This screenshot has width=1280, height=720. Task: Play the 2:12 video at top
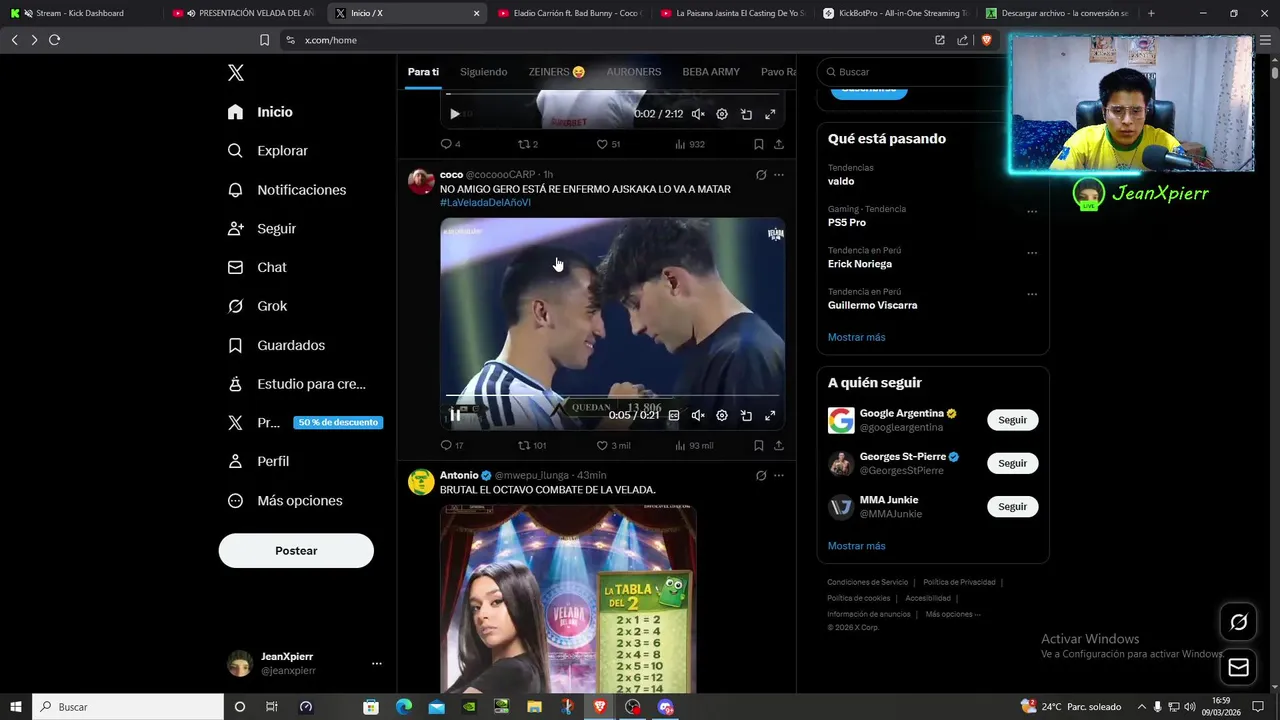pyautogui.click(x=455, y=114)
